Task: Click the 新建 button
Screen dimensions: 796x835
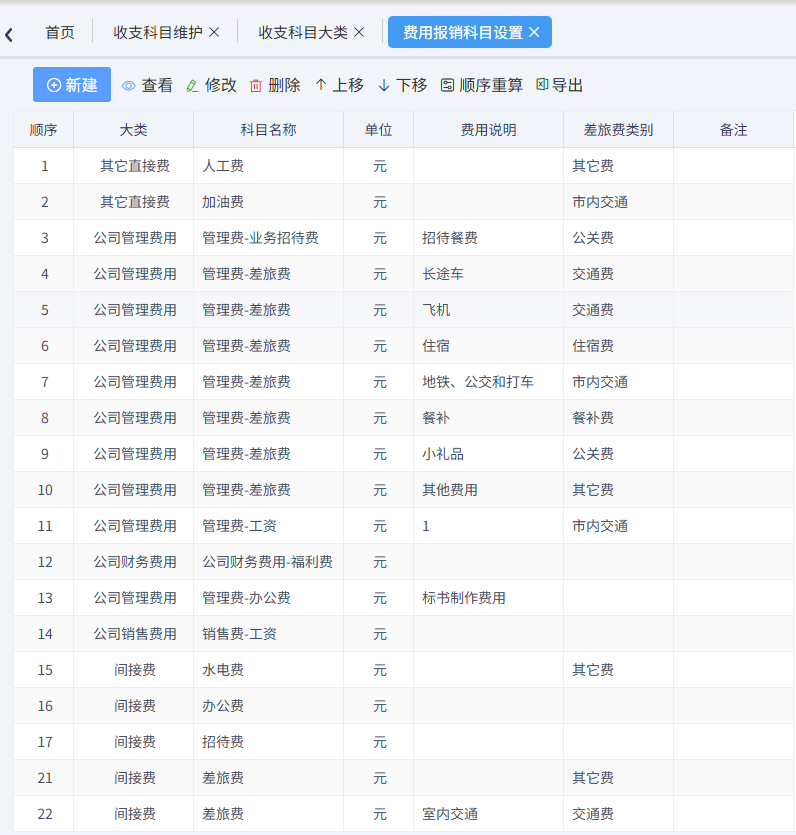Action: point(72,85)
